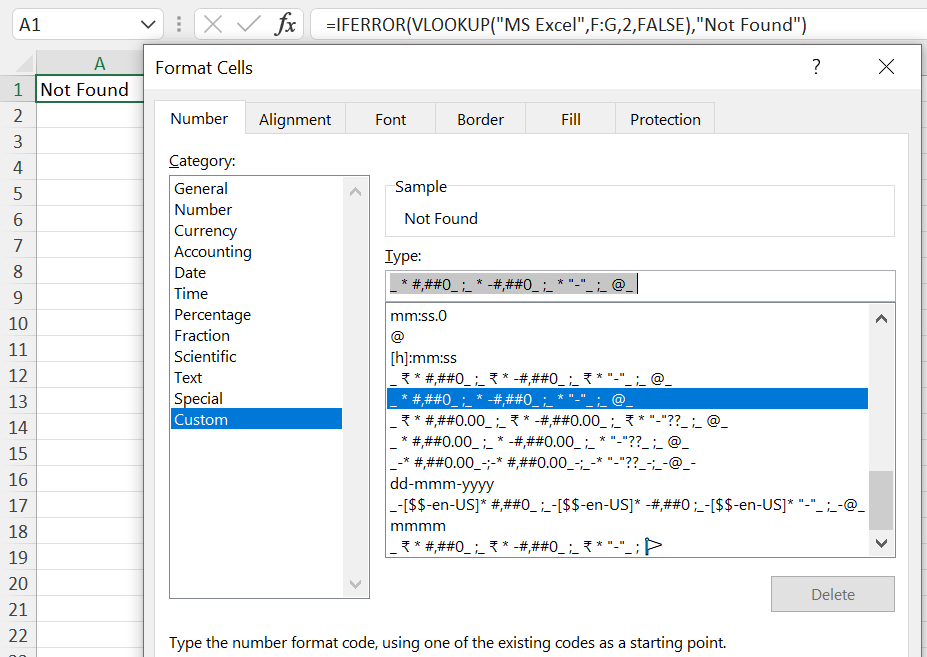Choose the _-* #,##0.00_- format type
This screenshot has width=927, height=657.
click(627, 462)
